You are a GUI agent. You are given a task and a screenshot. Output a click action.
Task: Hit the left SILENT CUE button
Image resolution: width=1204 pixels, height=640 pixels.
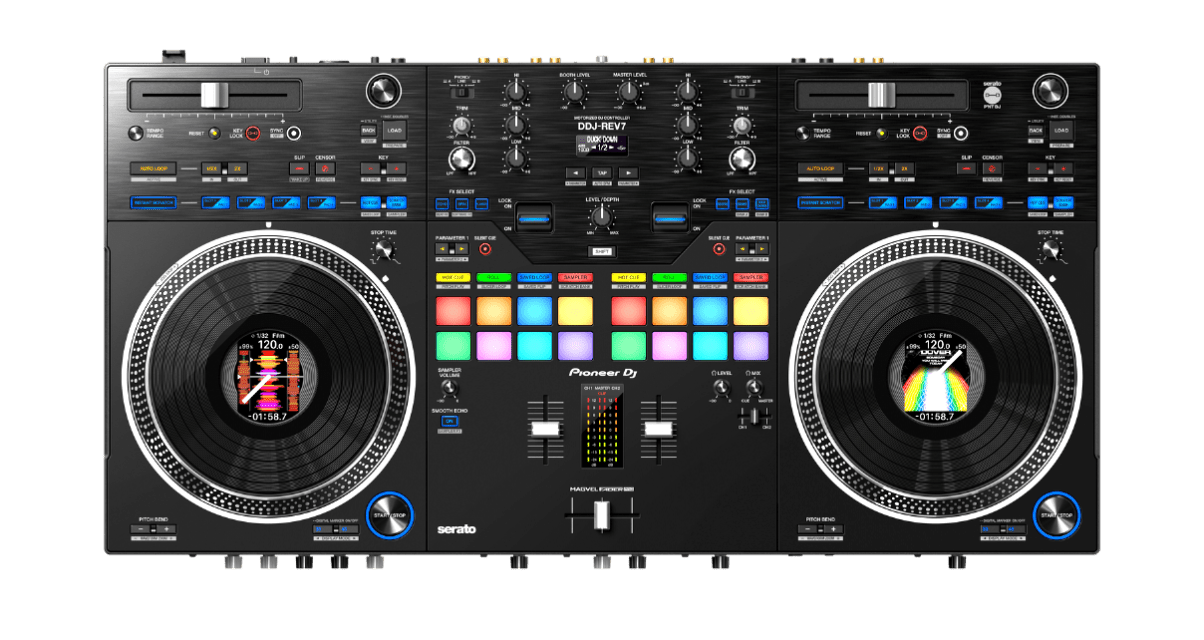pyautogui.click(x=485, y=248)
